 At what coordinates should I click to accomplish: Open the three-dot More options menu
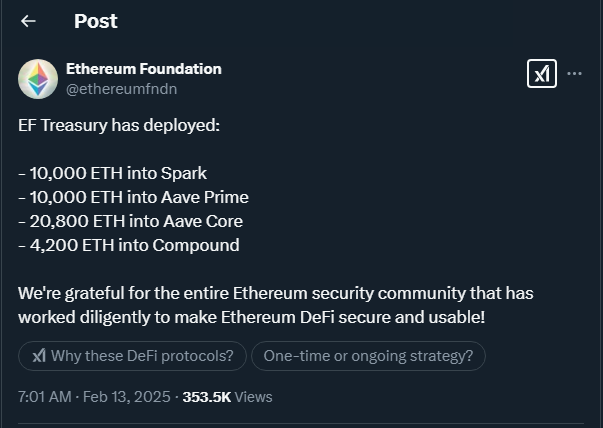575,74
